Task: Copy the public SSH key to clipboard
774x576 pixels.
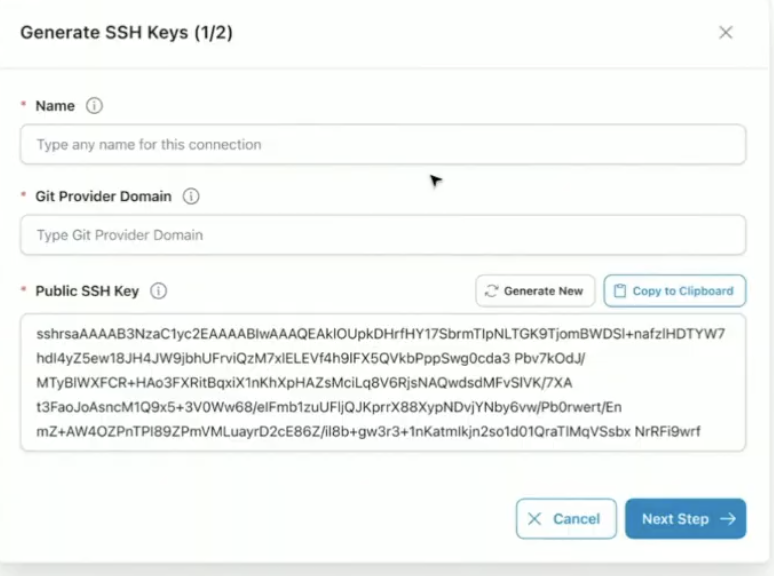Action: coord(675,291)
